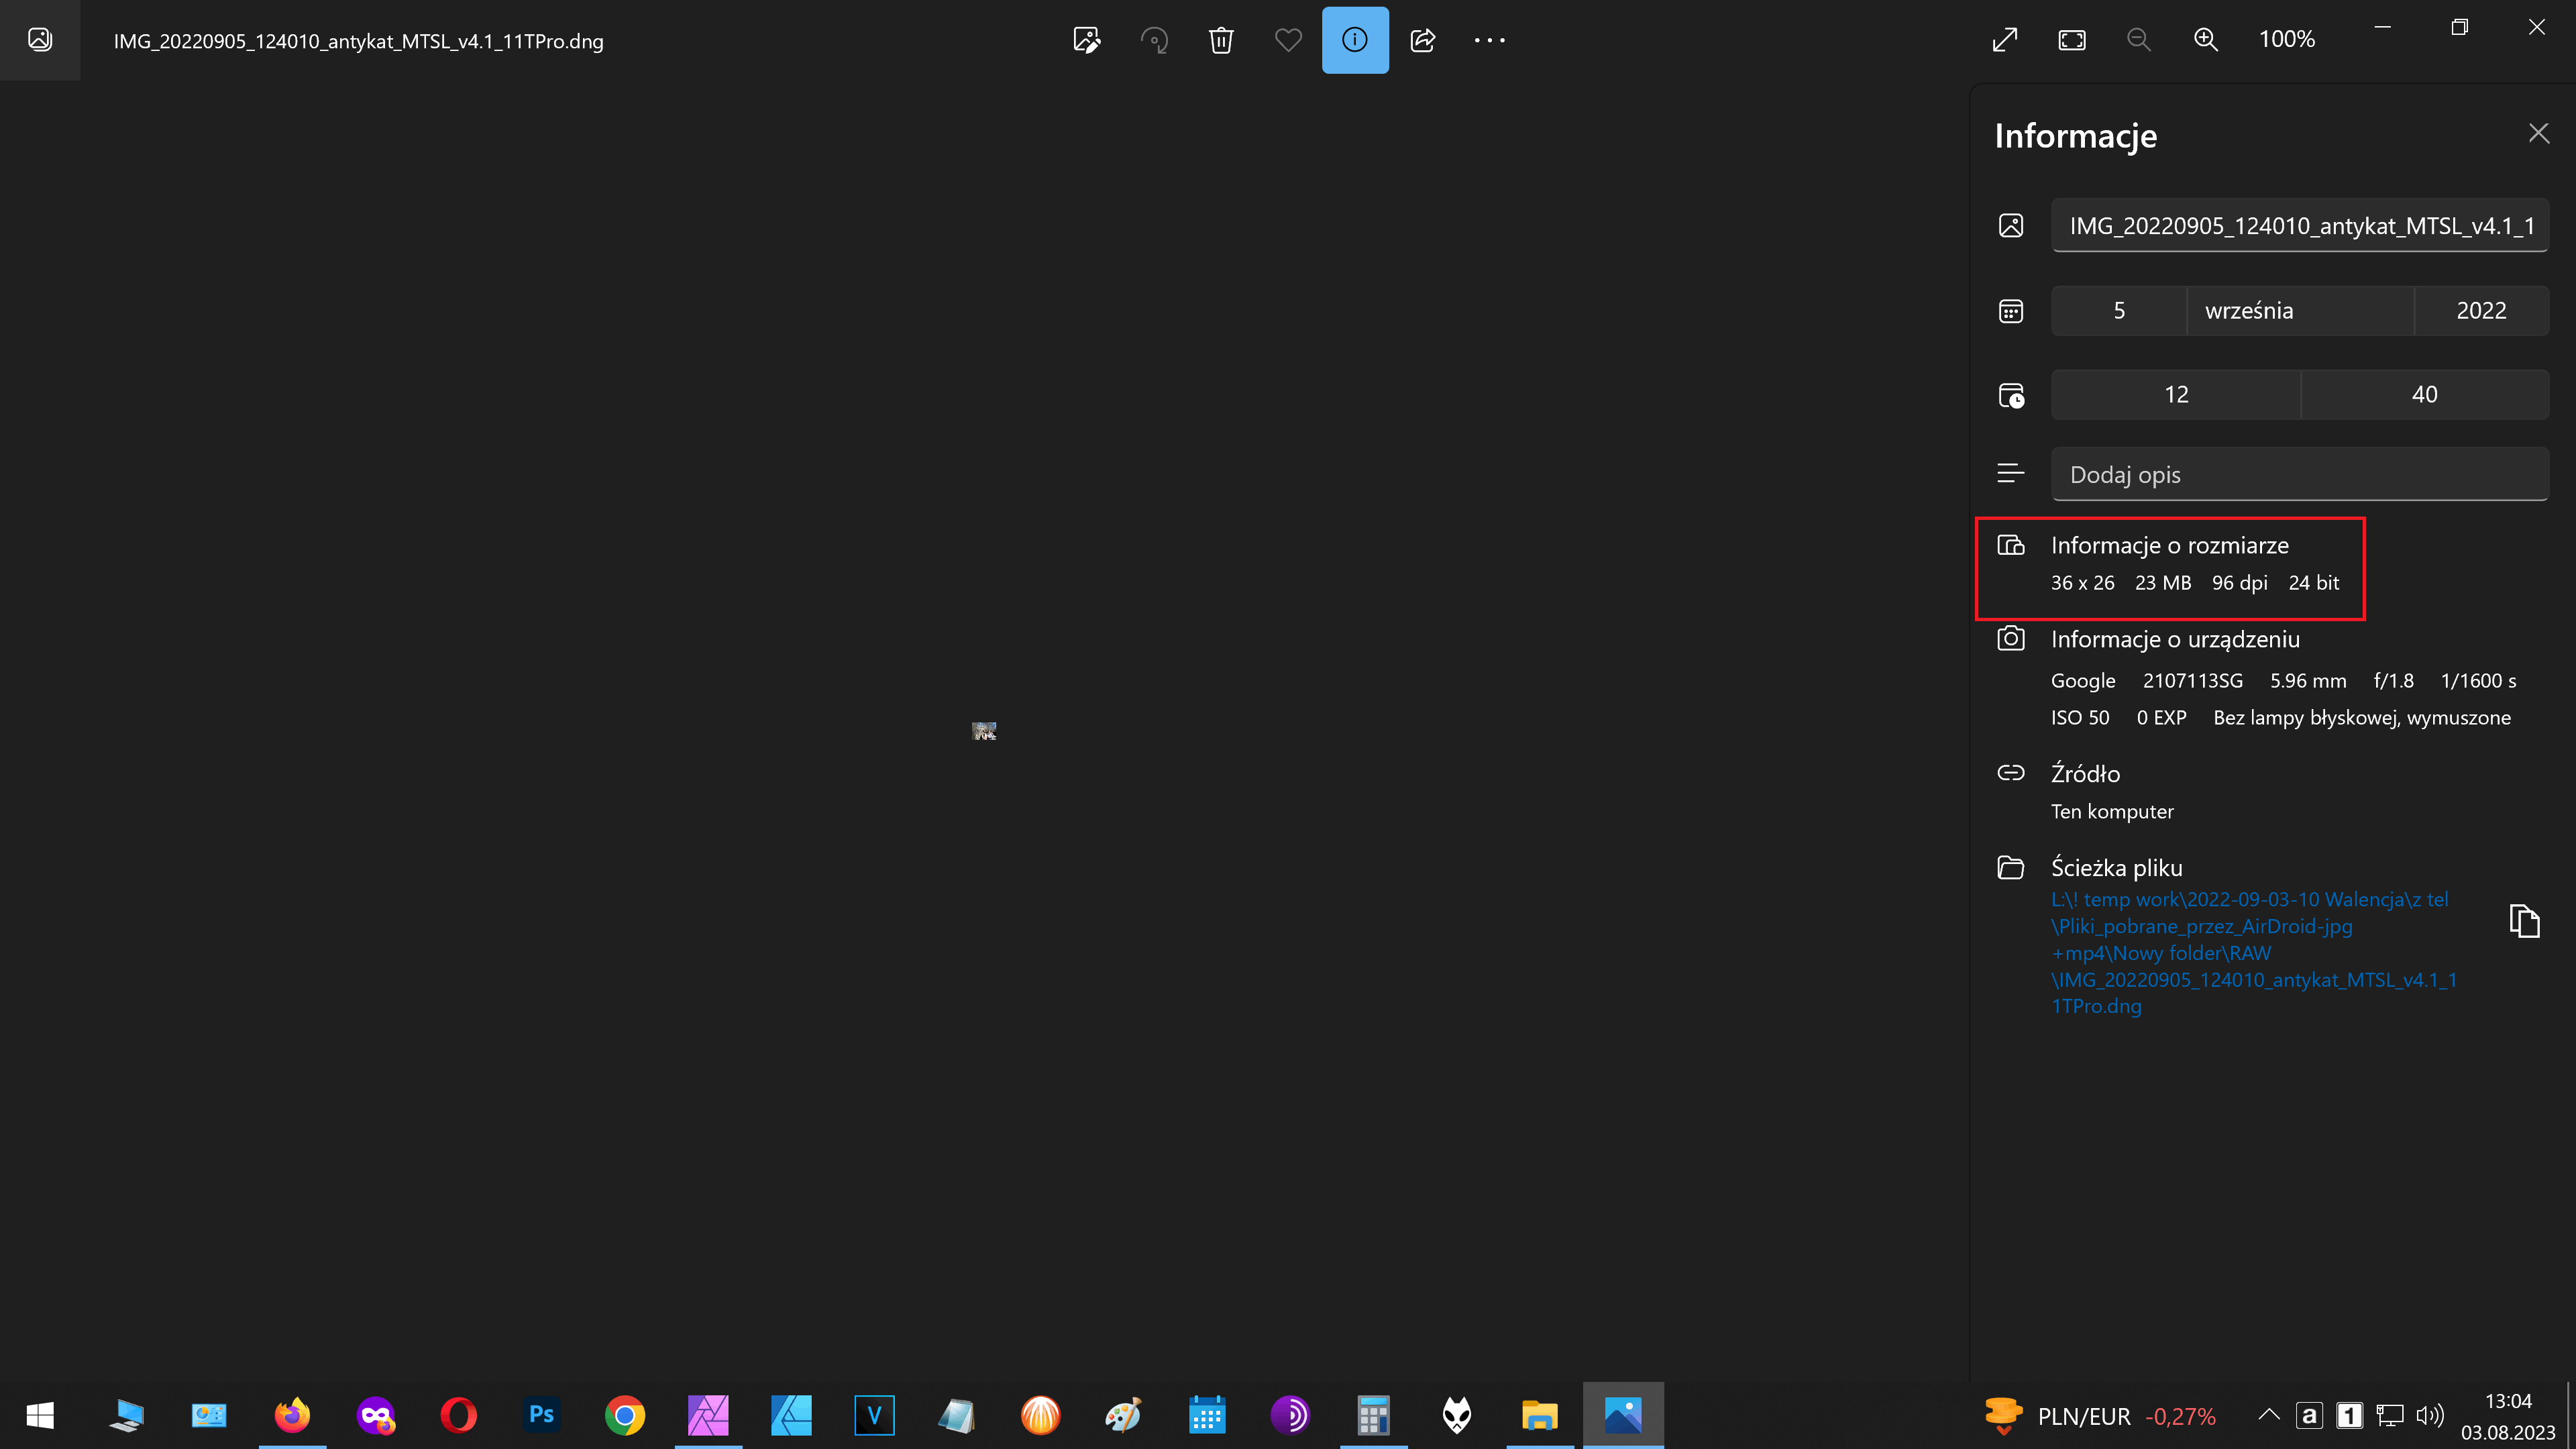Share the photo using the share icon
This screenshot has height=1449, width=2576.
click(x=1422, y=40)
